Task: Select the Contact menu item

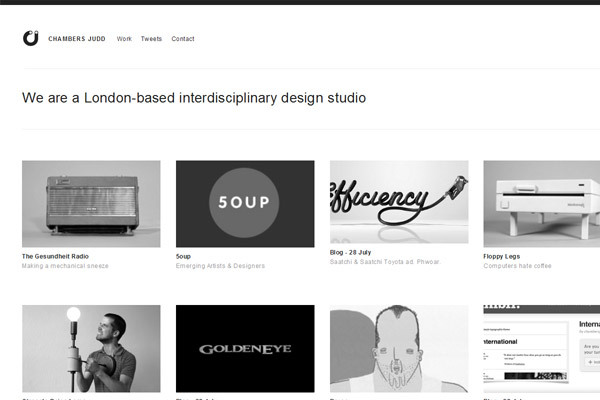Action: (x=183, y=39)
